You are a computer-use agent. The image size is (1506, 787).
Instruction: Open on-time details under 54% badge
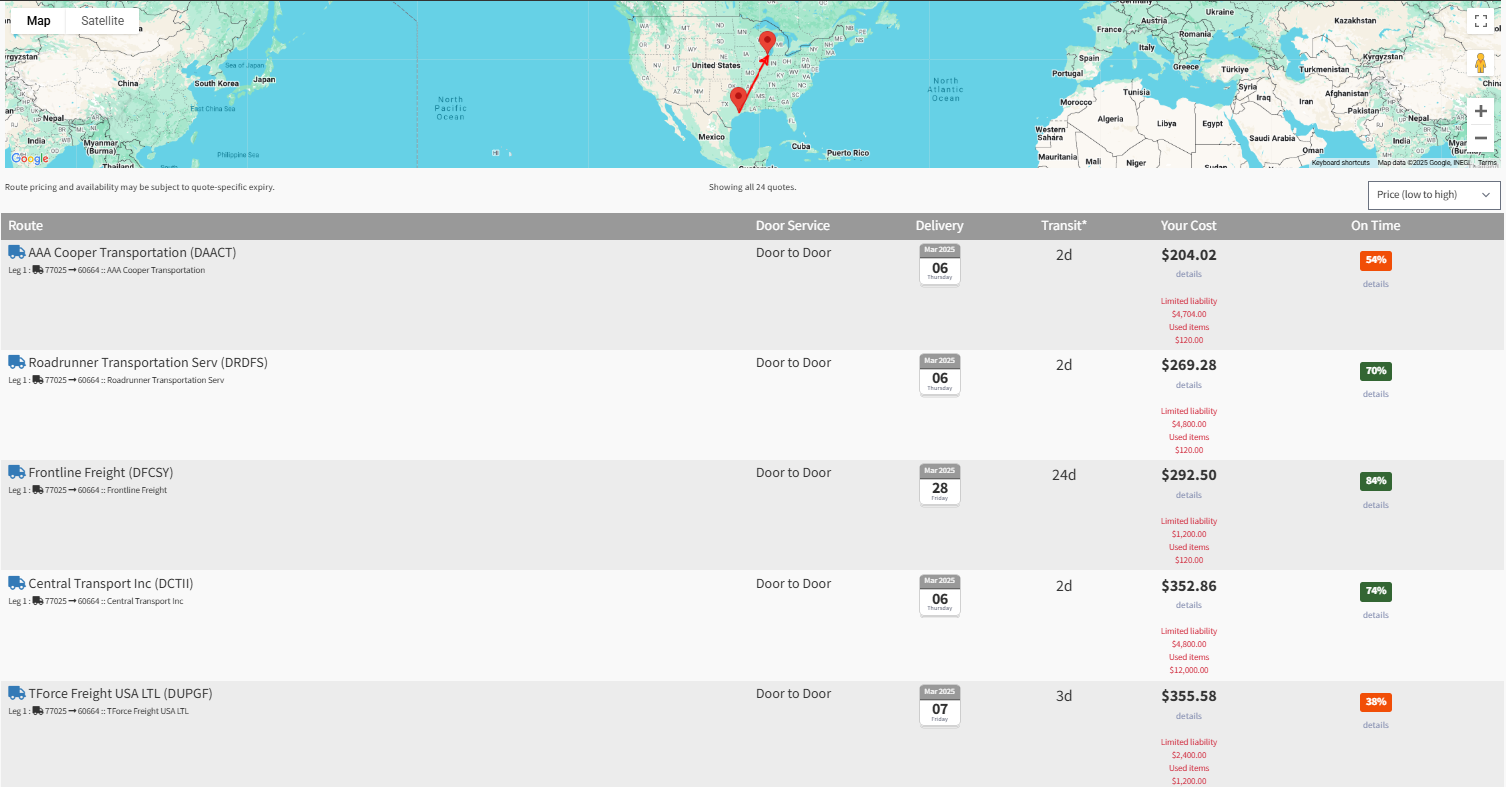[x=1376, y=284]
